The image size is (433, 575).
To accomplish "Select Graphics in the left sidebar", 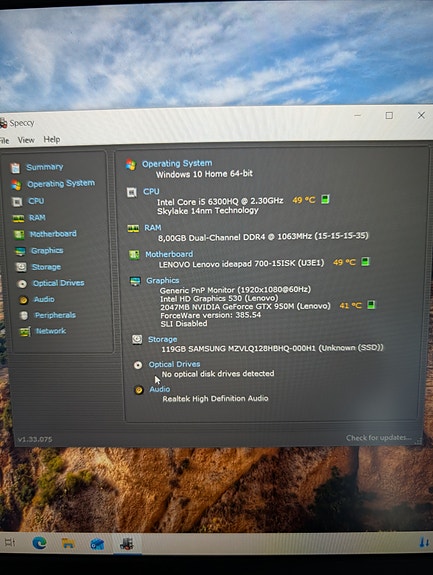I will [x=47, y=250].
